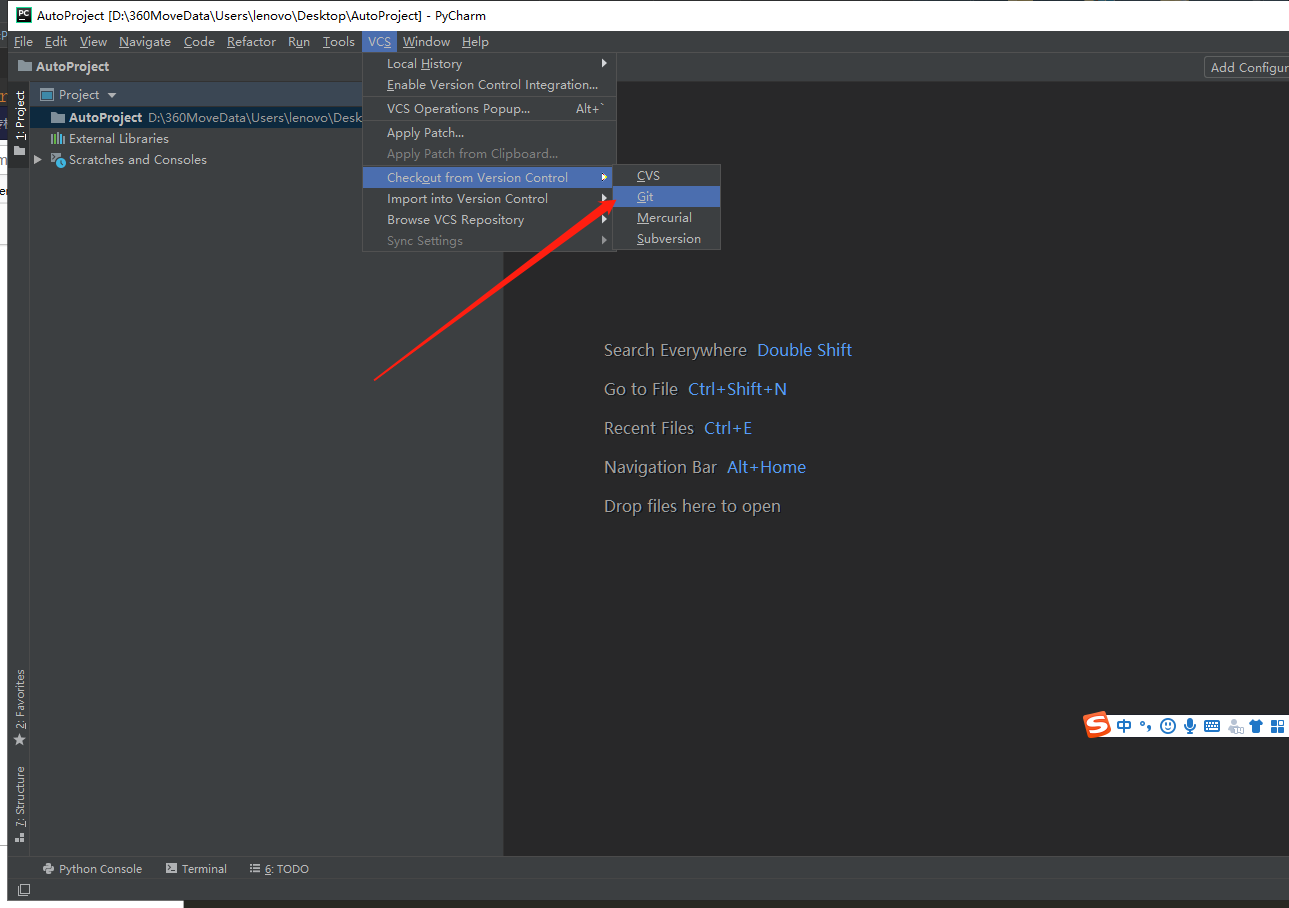Screen dimensions: 1289x908
Task: Click the 'Alt+Home' shortcut text
Action: [766, 467]
